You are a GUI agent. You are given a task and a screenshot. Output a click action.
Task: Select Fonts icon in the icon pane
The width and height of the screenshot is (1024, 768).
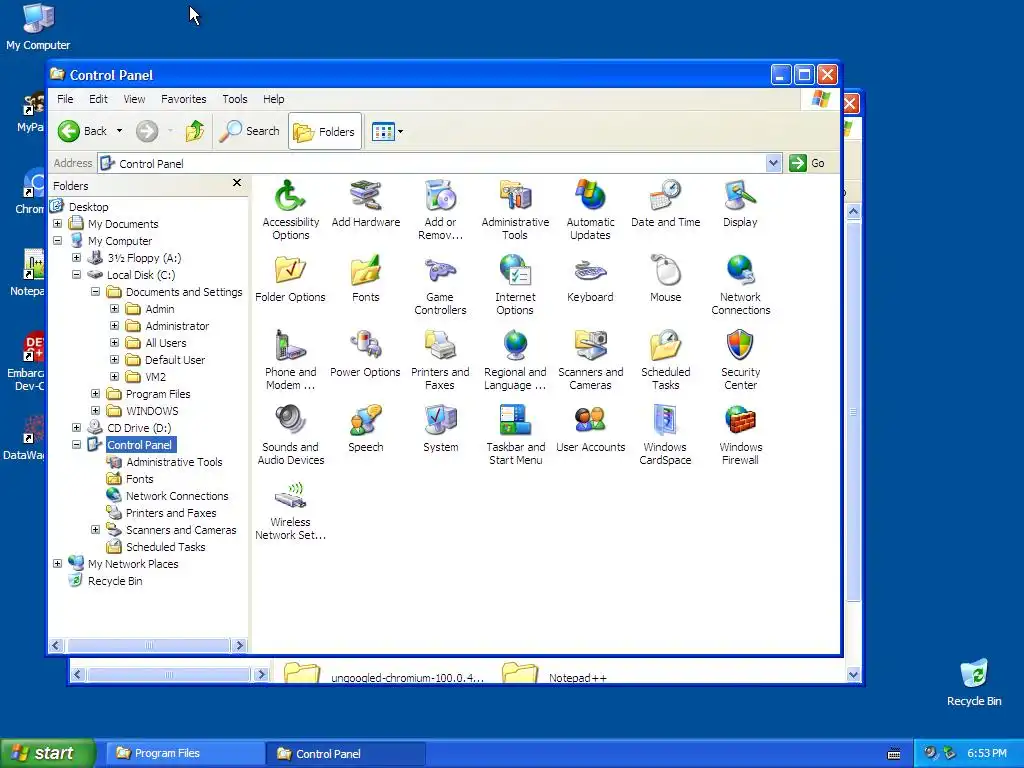coord(365,279)
